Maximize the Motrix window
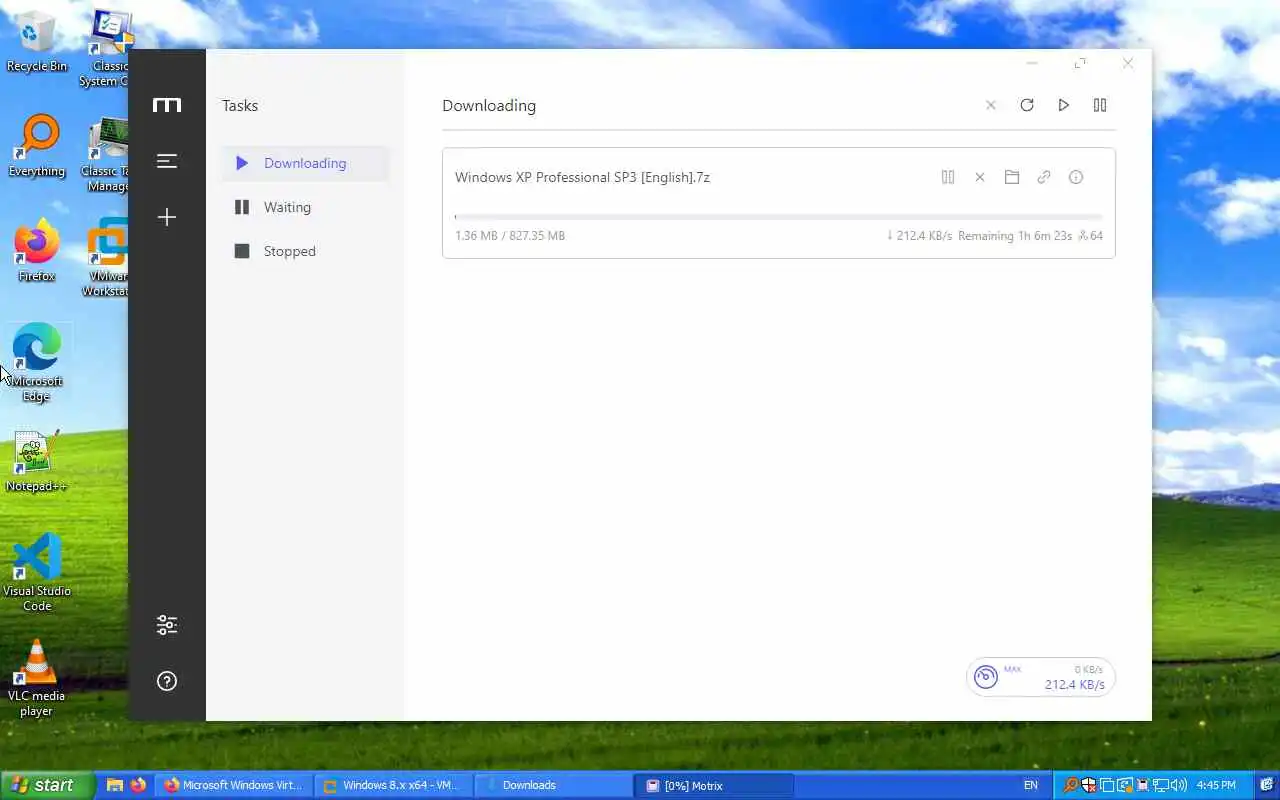Viewport: 1280px width, 800px height. [1080, 63]
